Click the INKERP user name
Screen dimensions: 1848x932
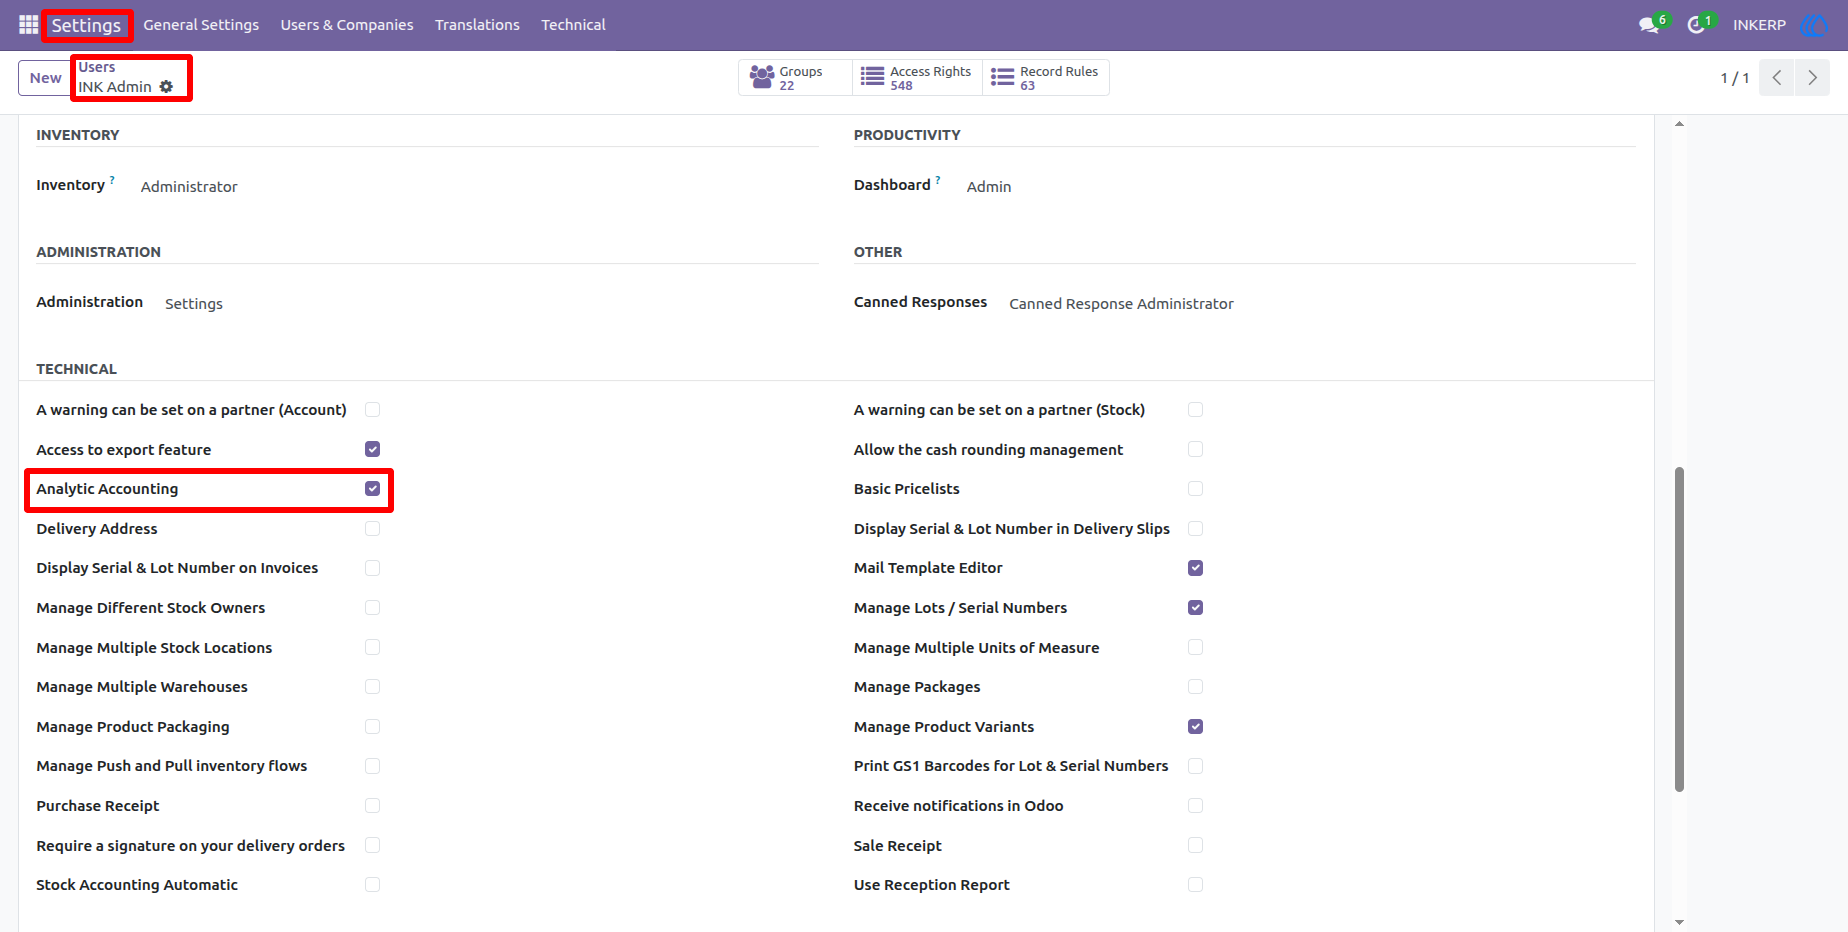tap(1759, 25)
